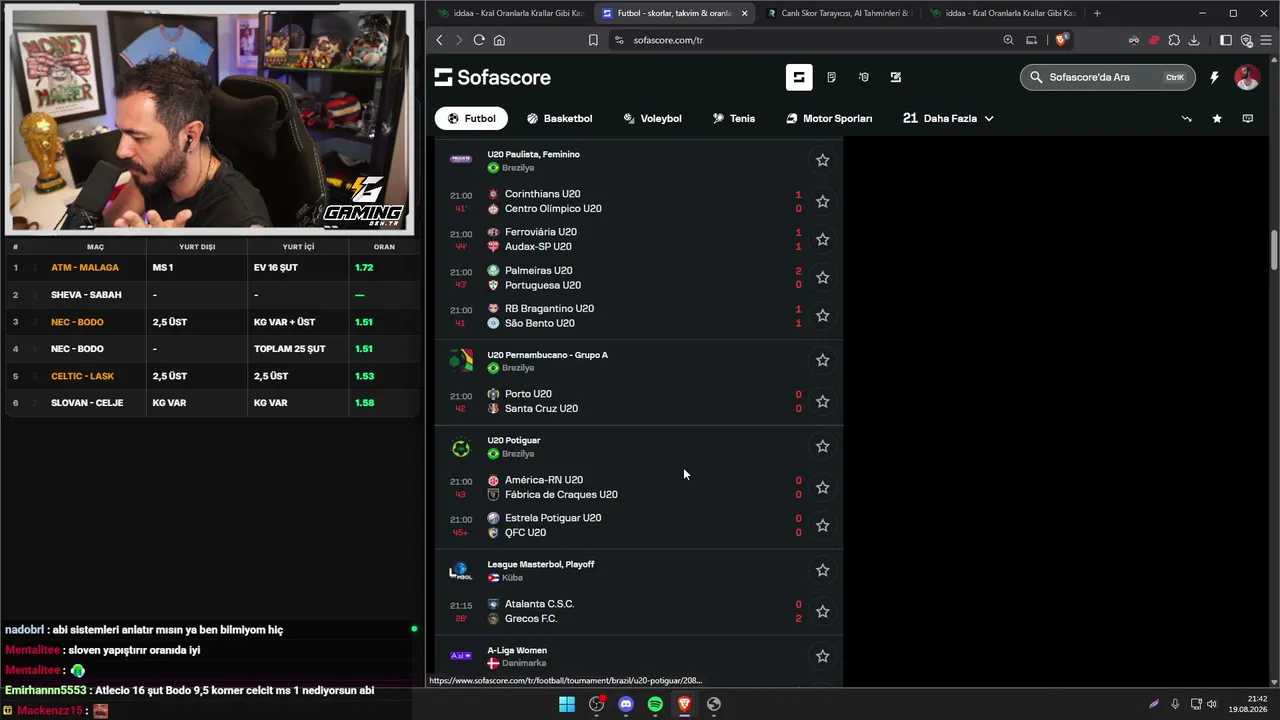Click the 1.72 odds value
This screenshot has height=720, width=1280.
pos(364,268)
